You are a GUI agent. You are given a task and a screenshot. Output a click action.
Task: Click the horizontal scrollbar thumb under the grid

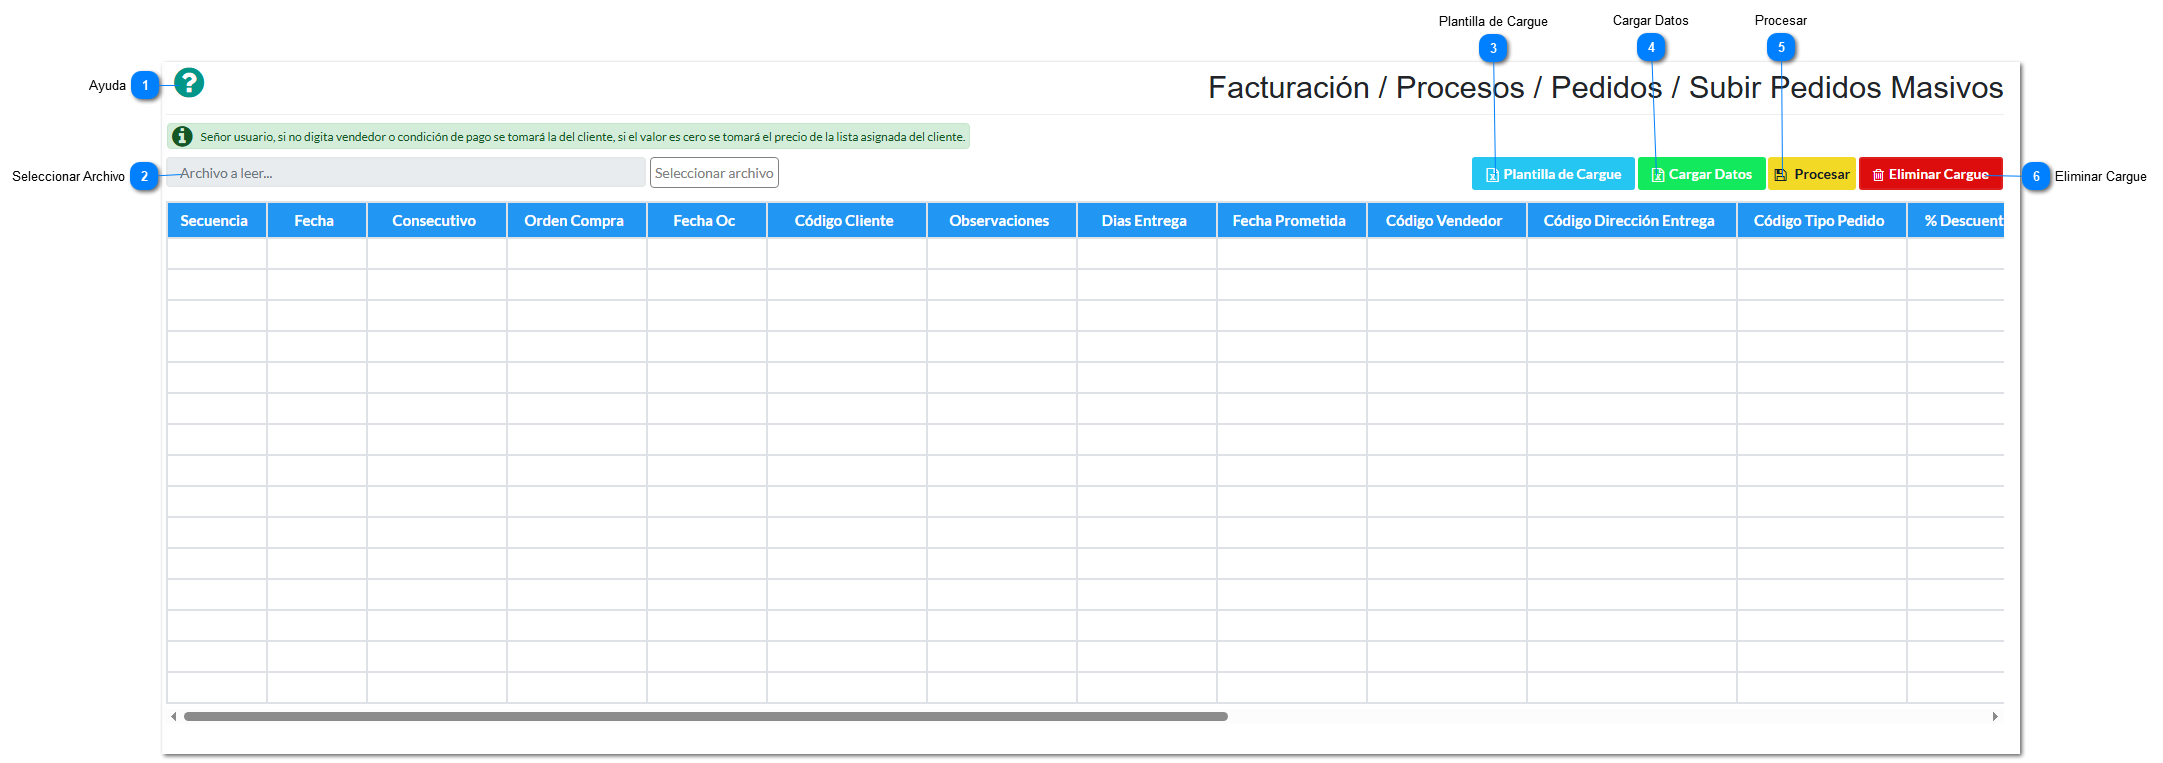[x=705, y=716]
